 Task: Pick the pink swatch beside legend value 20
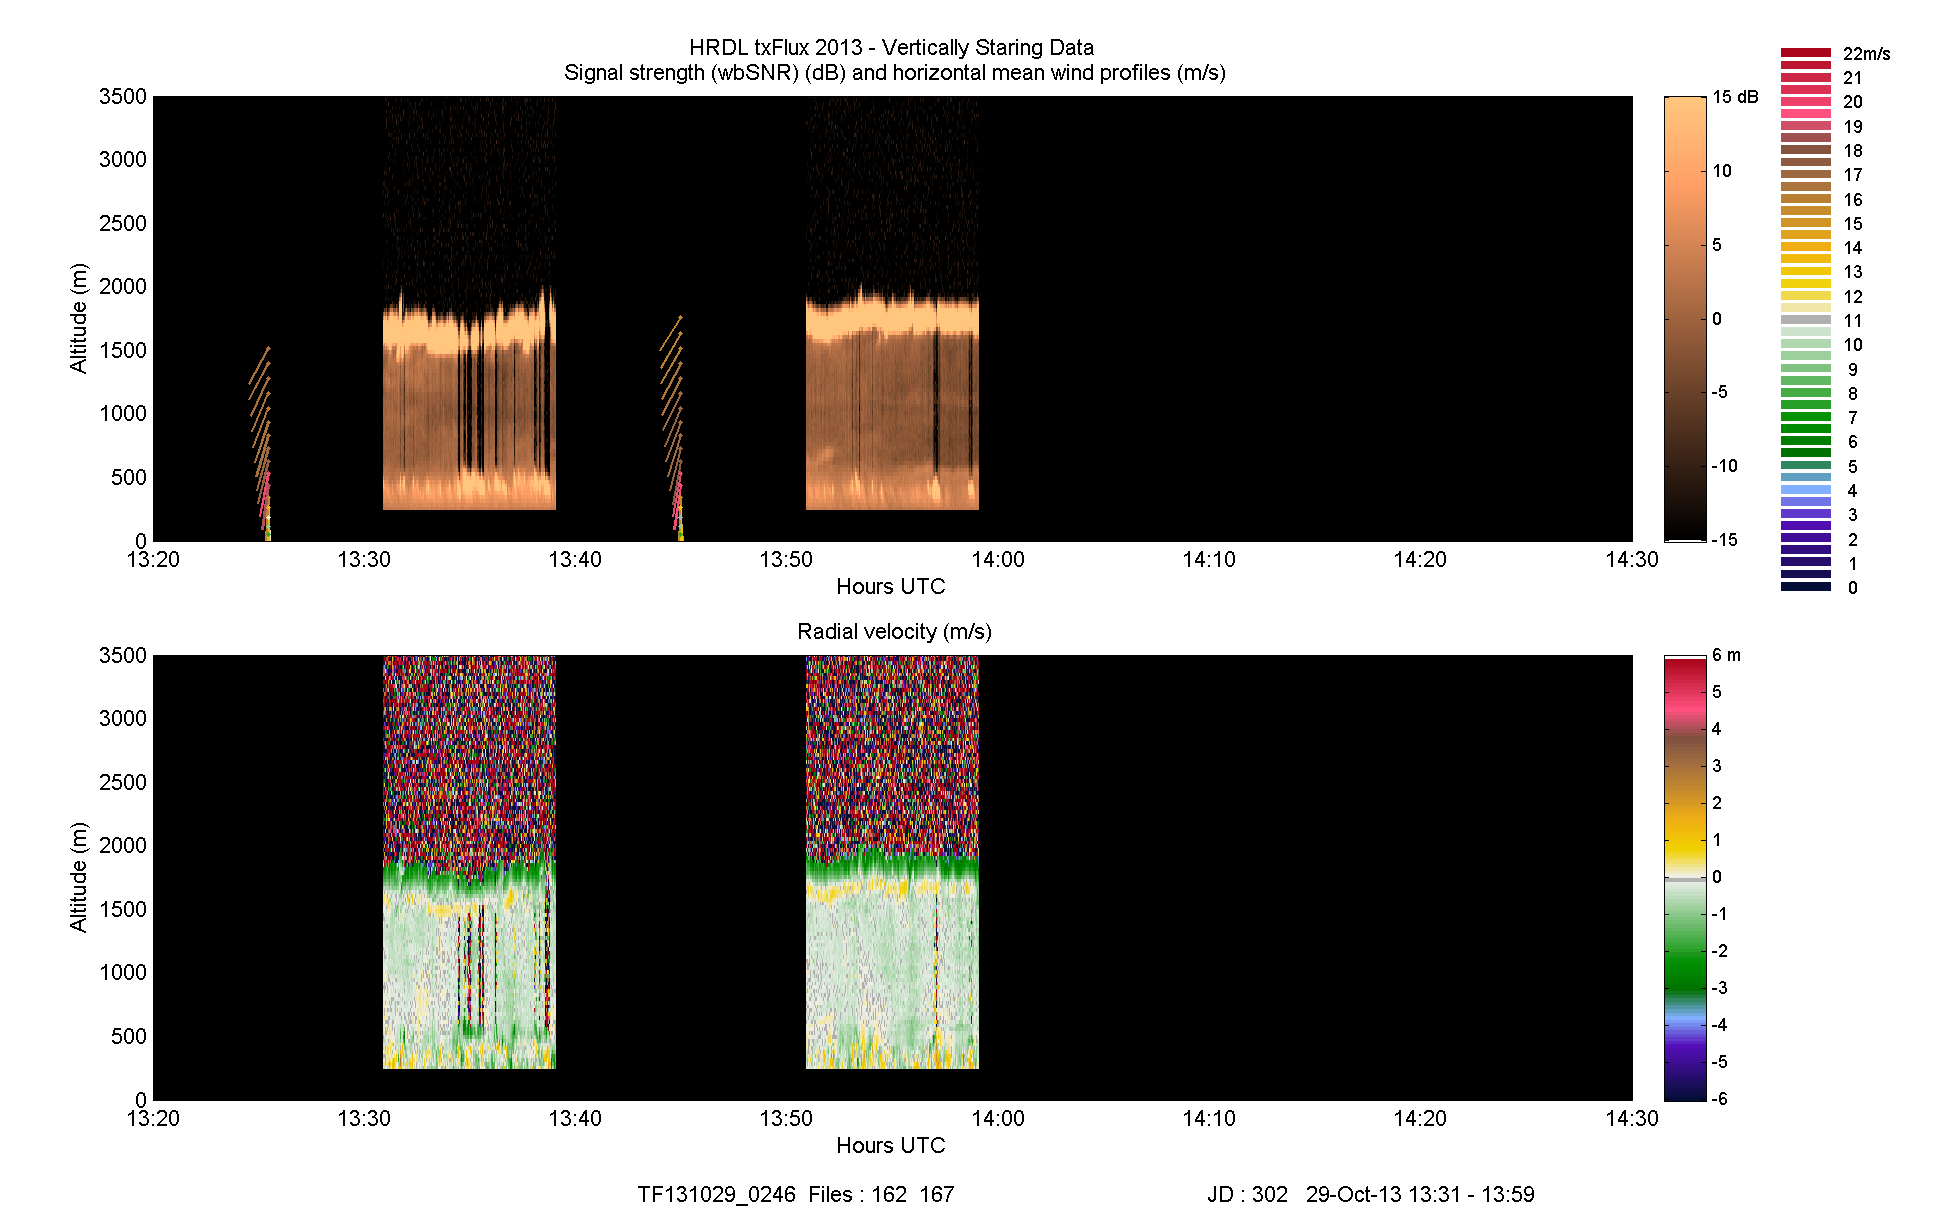tap(1805, 101)
